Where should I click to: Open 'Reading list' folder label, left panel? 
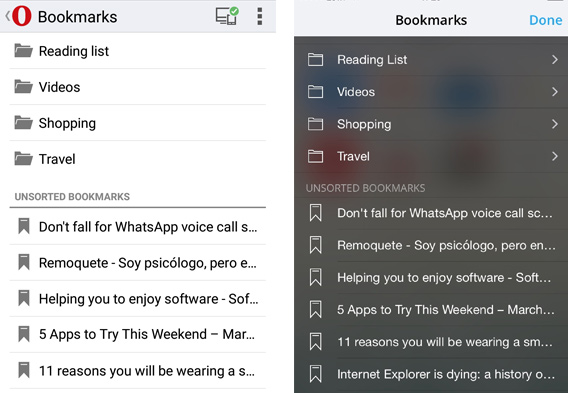click(74, 51)
